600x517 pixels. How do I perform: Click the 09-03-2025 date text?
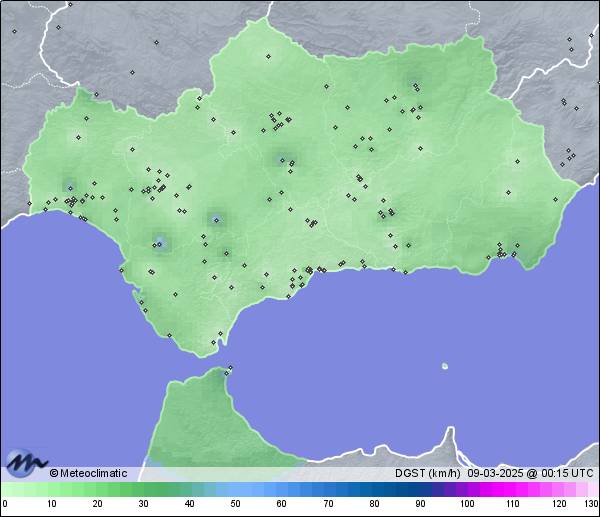click(x=495, y=473)
